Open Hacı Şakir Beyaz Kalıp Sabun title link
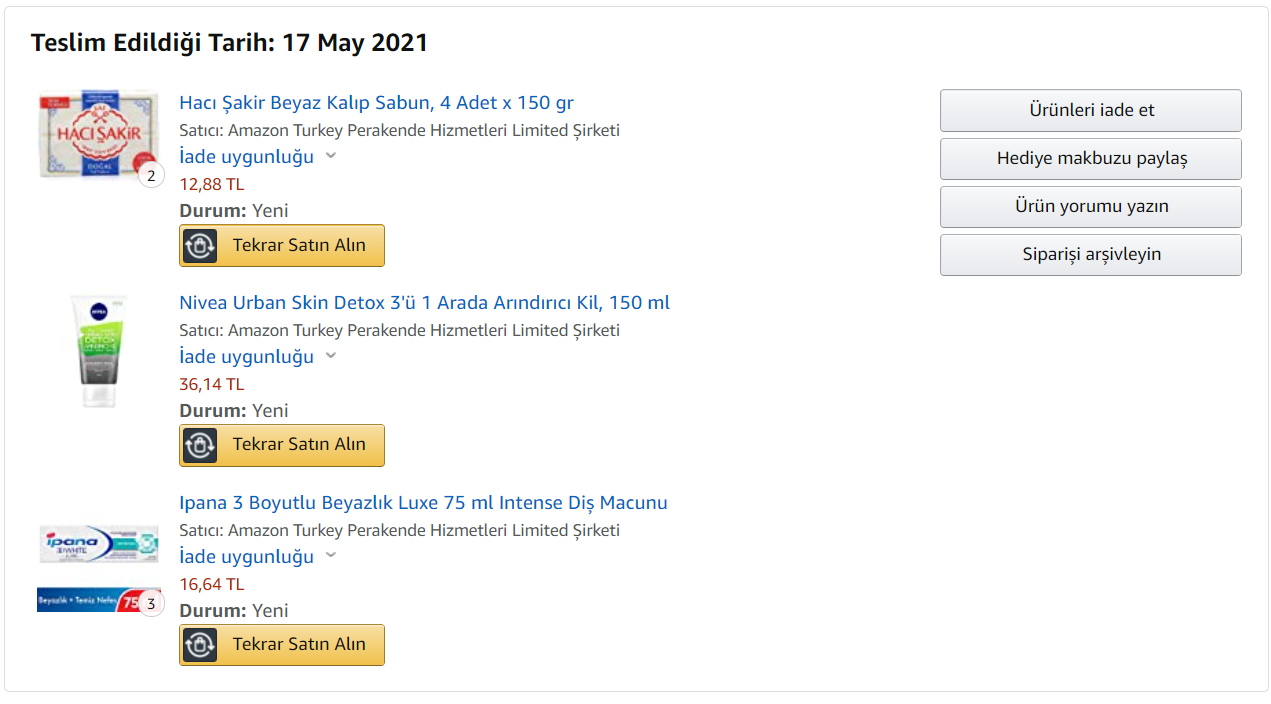 pos(376,103)
